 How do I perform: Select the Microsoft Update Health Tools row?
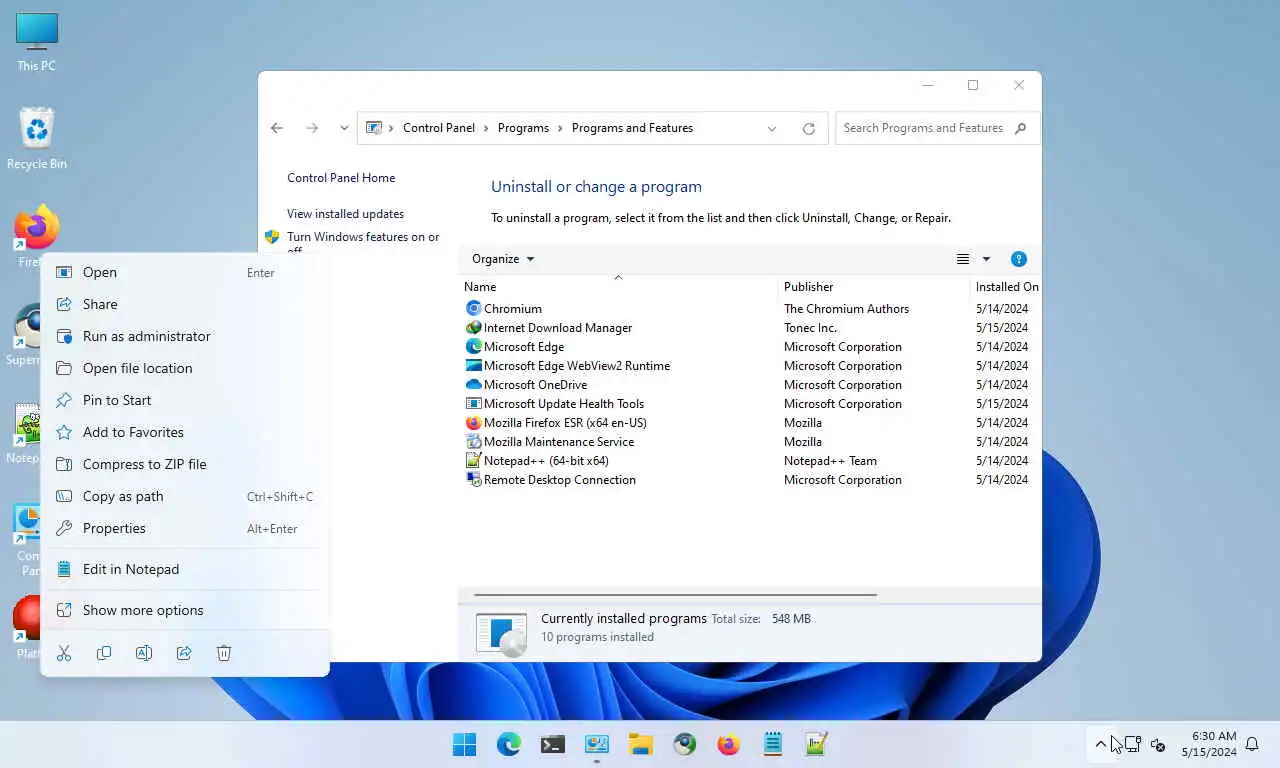[750, 404]
